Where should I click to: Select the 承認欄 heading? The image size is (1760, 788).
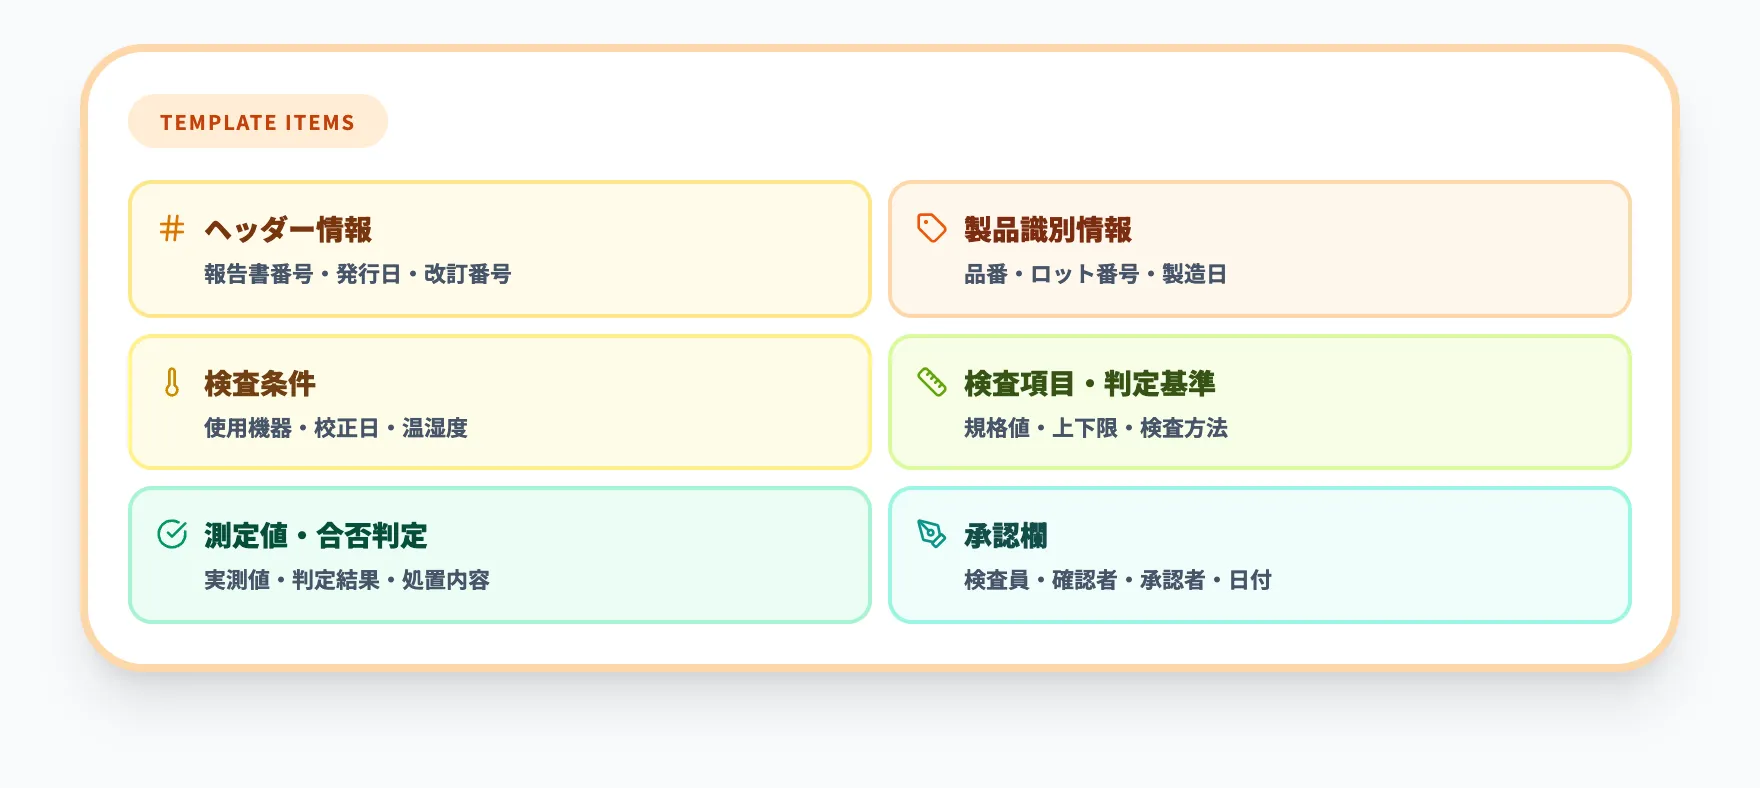tap(1005, 536)
